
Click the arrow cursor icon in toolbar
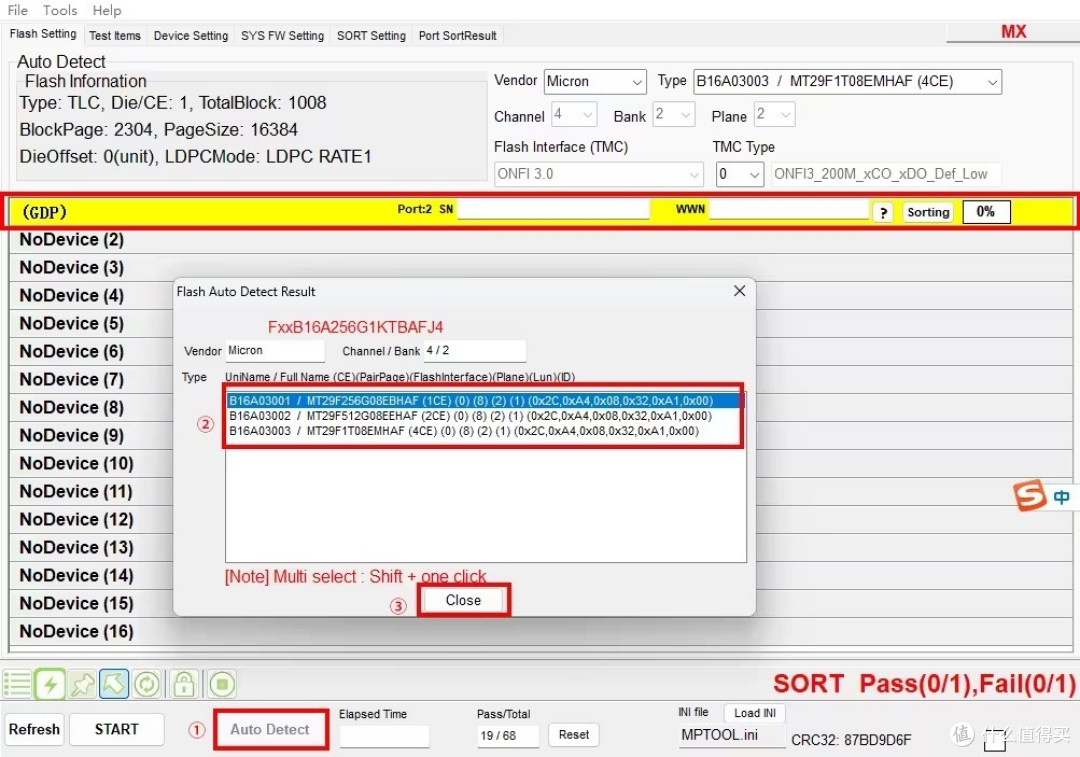point(114,684)
